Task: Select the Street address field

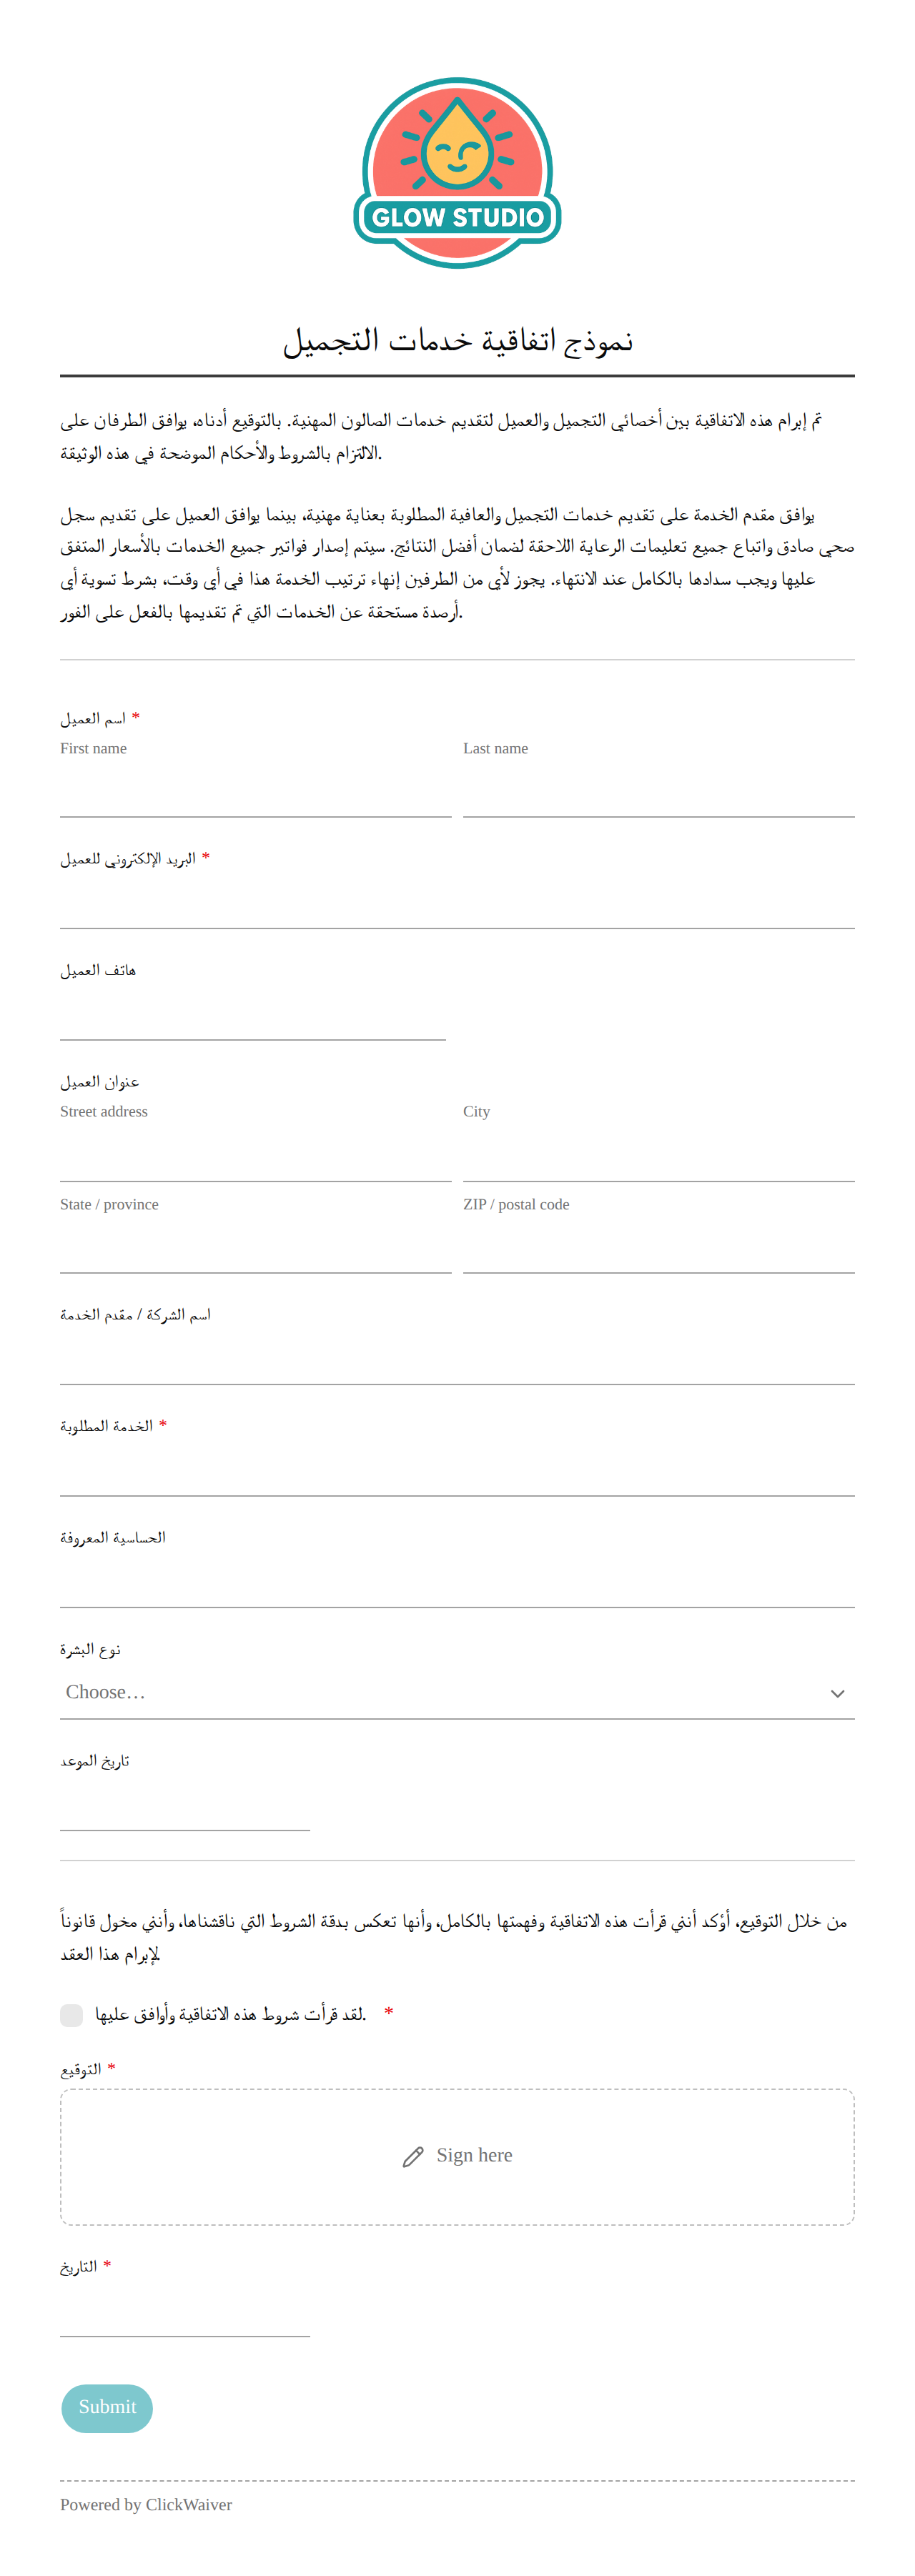Action: (x=256, y=1156)
